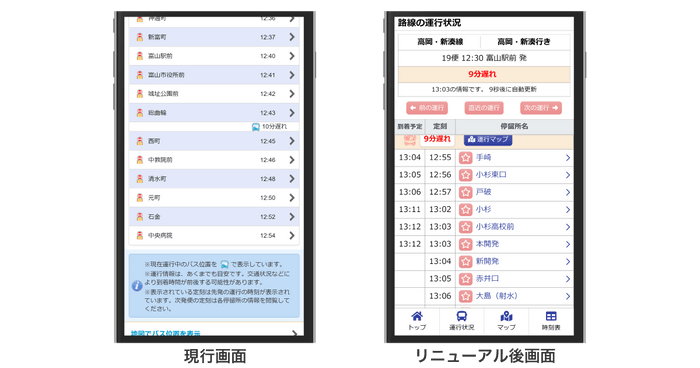Expand the 新富町 stop row chevron

coord(292,37)
